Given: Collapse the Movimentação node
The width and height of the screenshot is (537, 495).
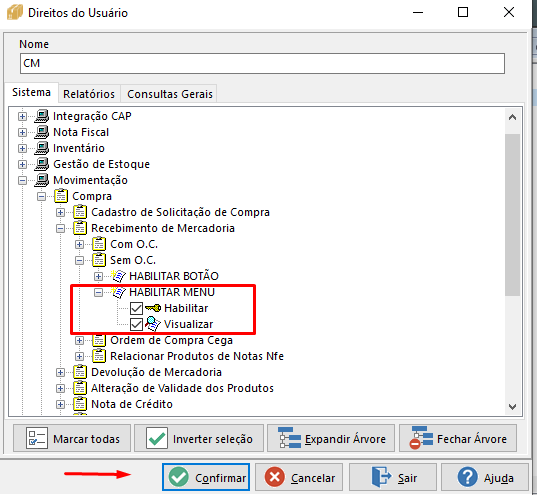Looking at the screenshot, I should click(22, 181).
